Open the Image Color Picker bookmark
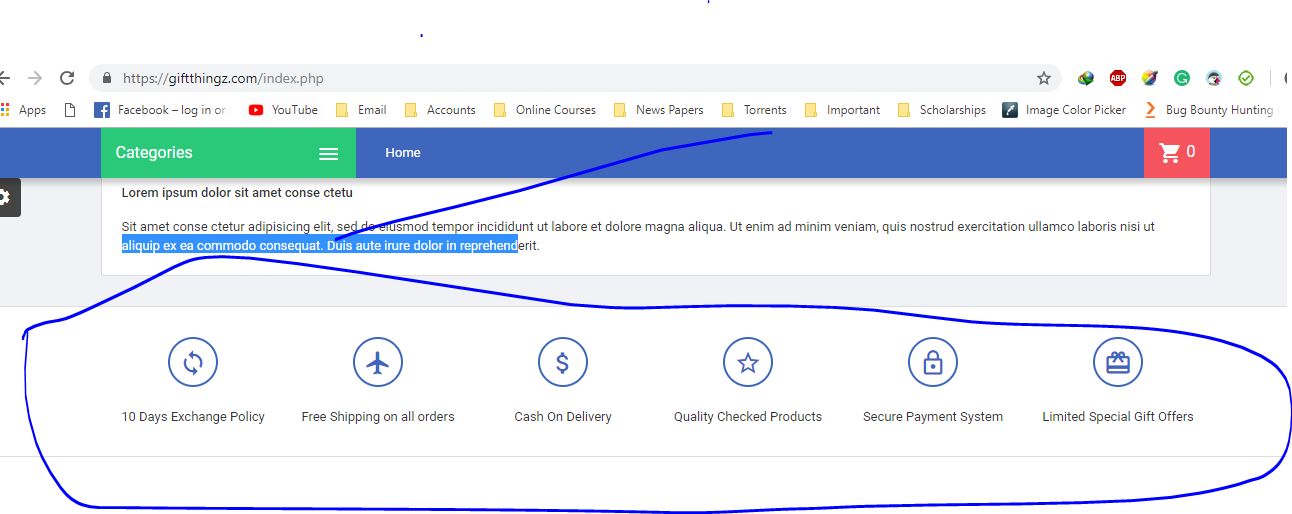The image size is (1292, 514). tap(1064, 110)
